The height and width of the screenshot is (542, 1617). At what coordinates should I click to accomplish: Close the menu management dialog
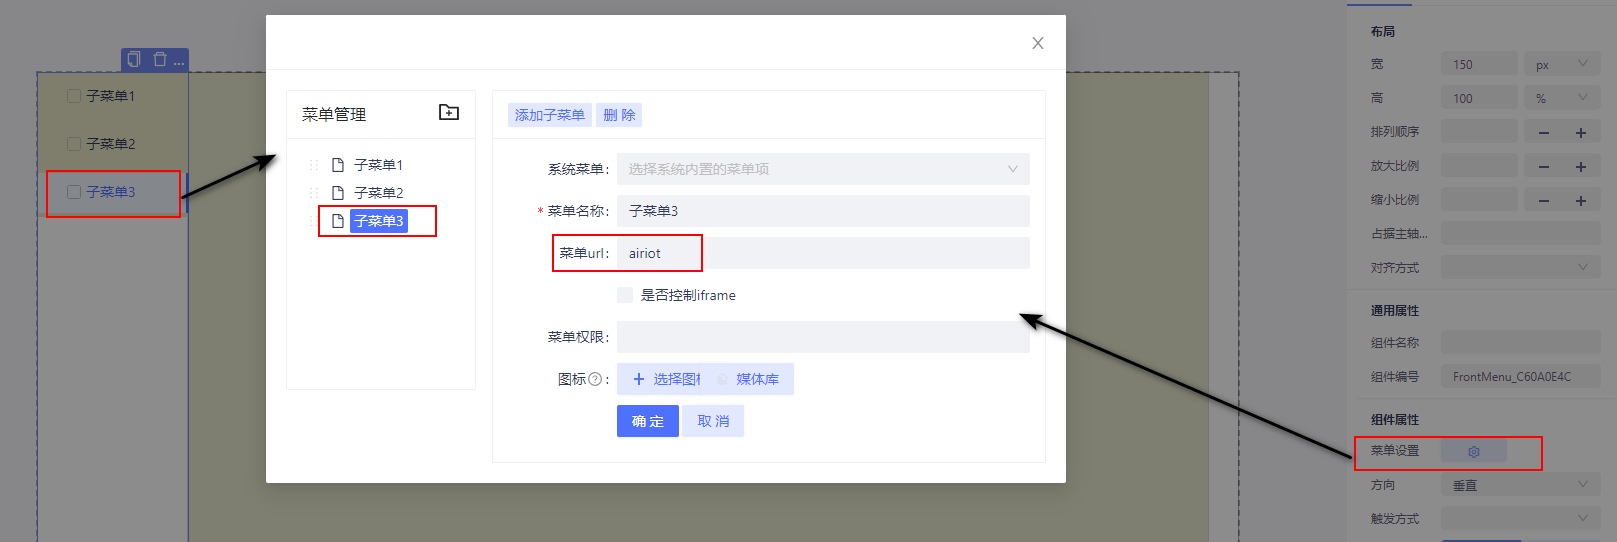coord(1038,43)
